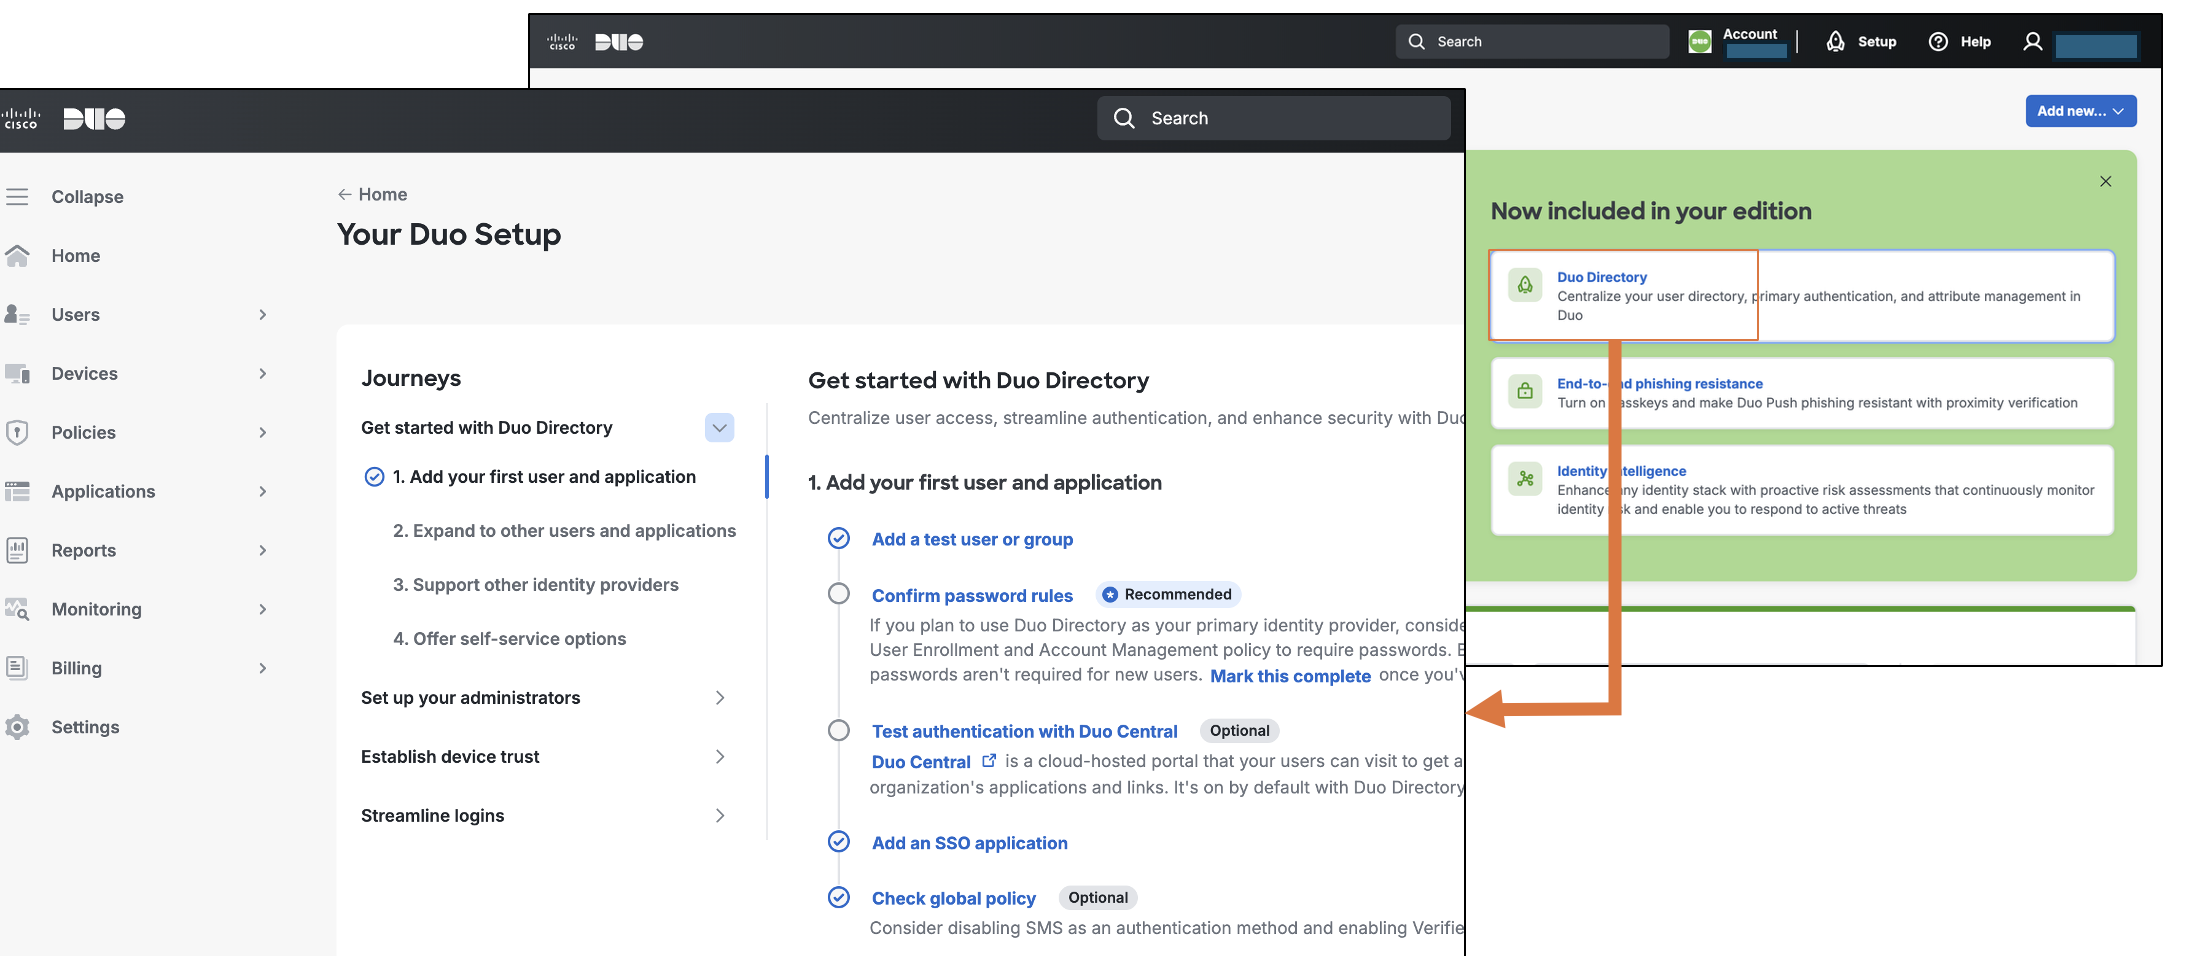Select step 2 Expand to other users and applications
Viewport: 2196px width, 956px height.
(564, 531)
